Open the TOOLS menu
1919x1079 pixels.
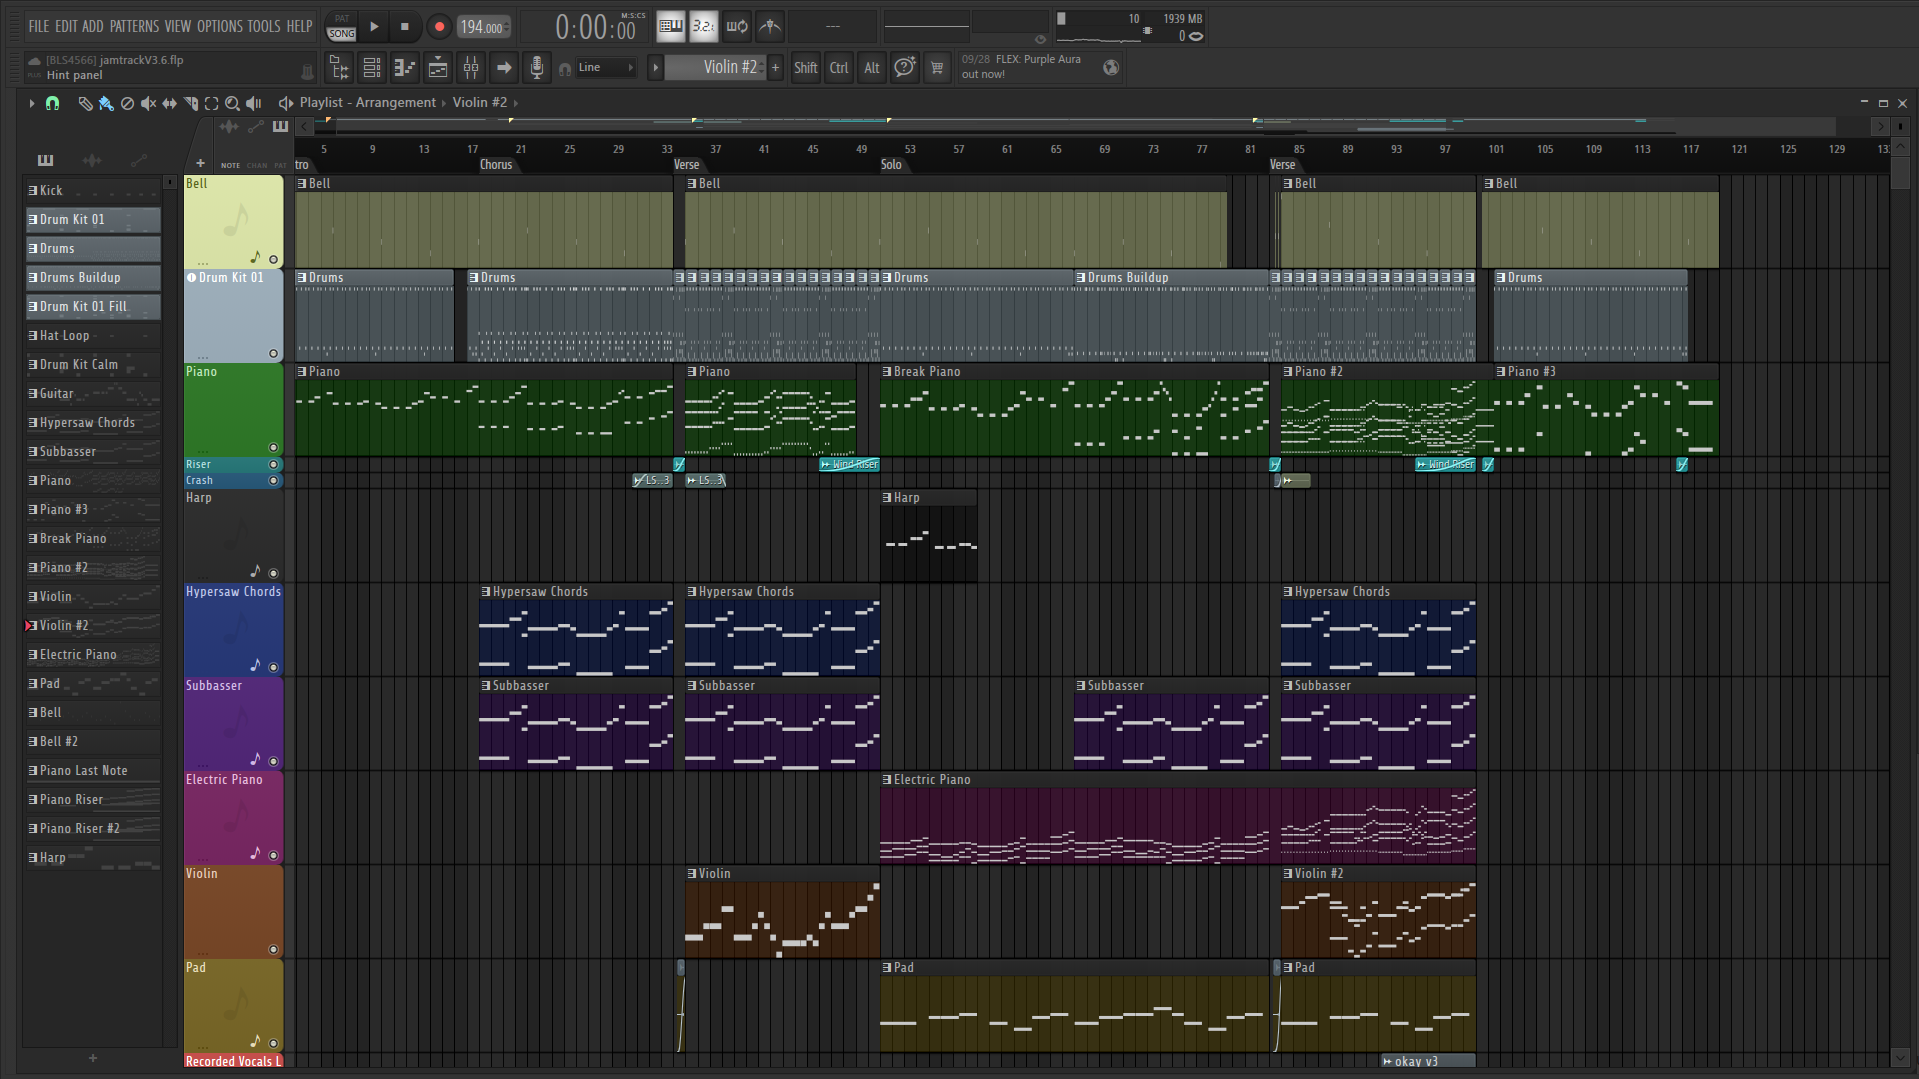(264, 26)
